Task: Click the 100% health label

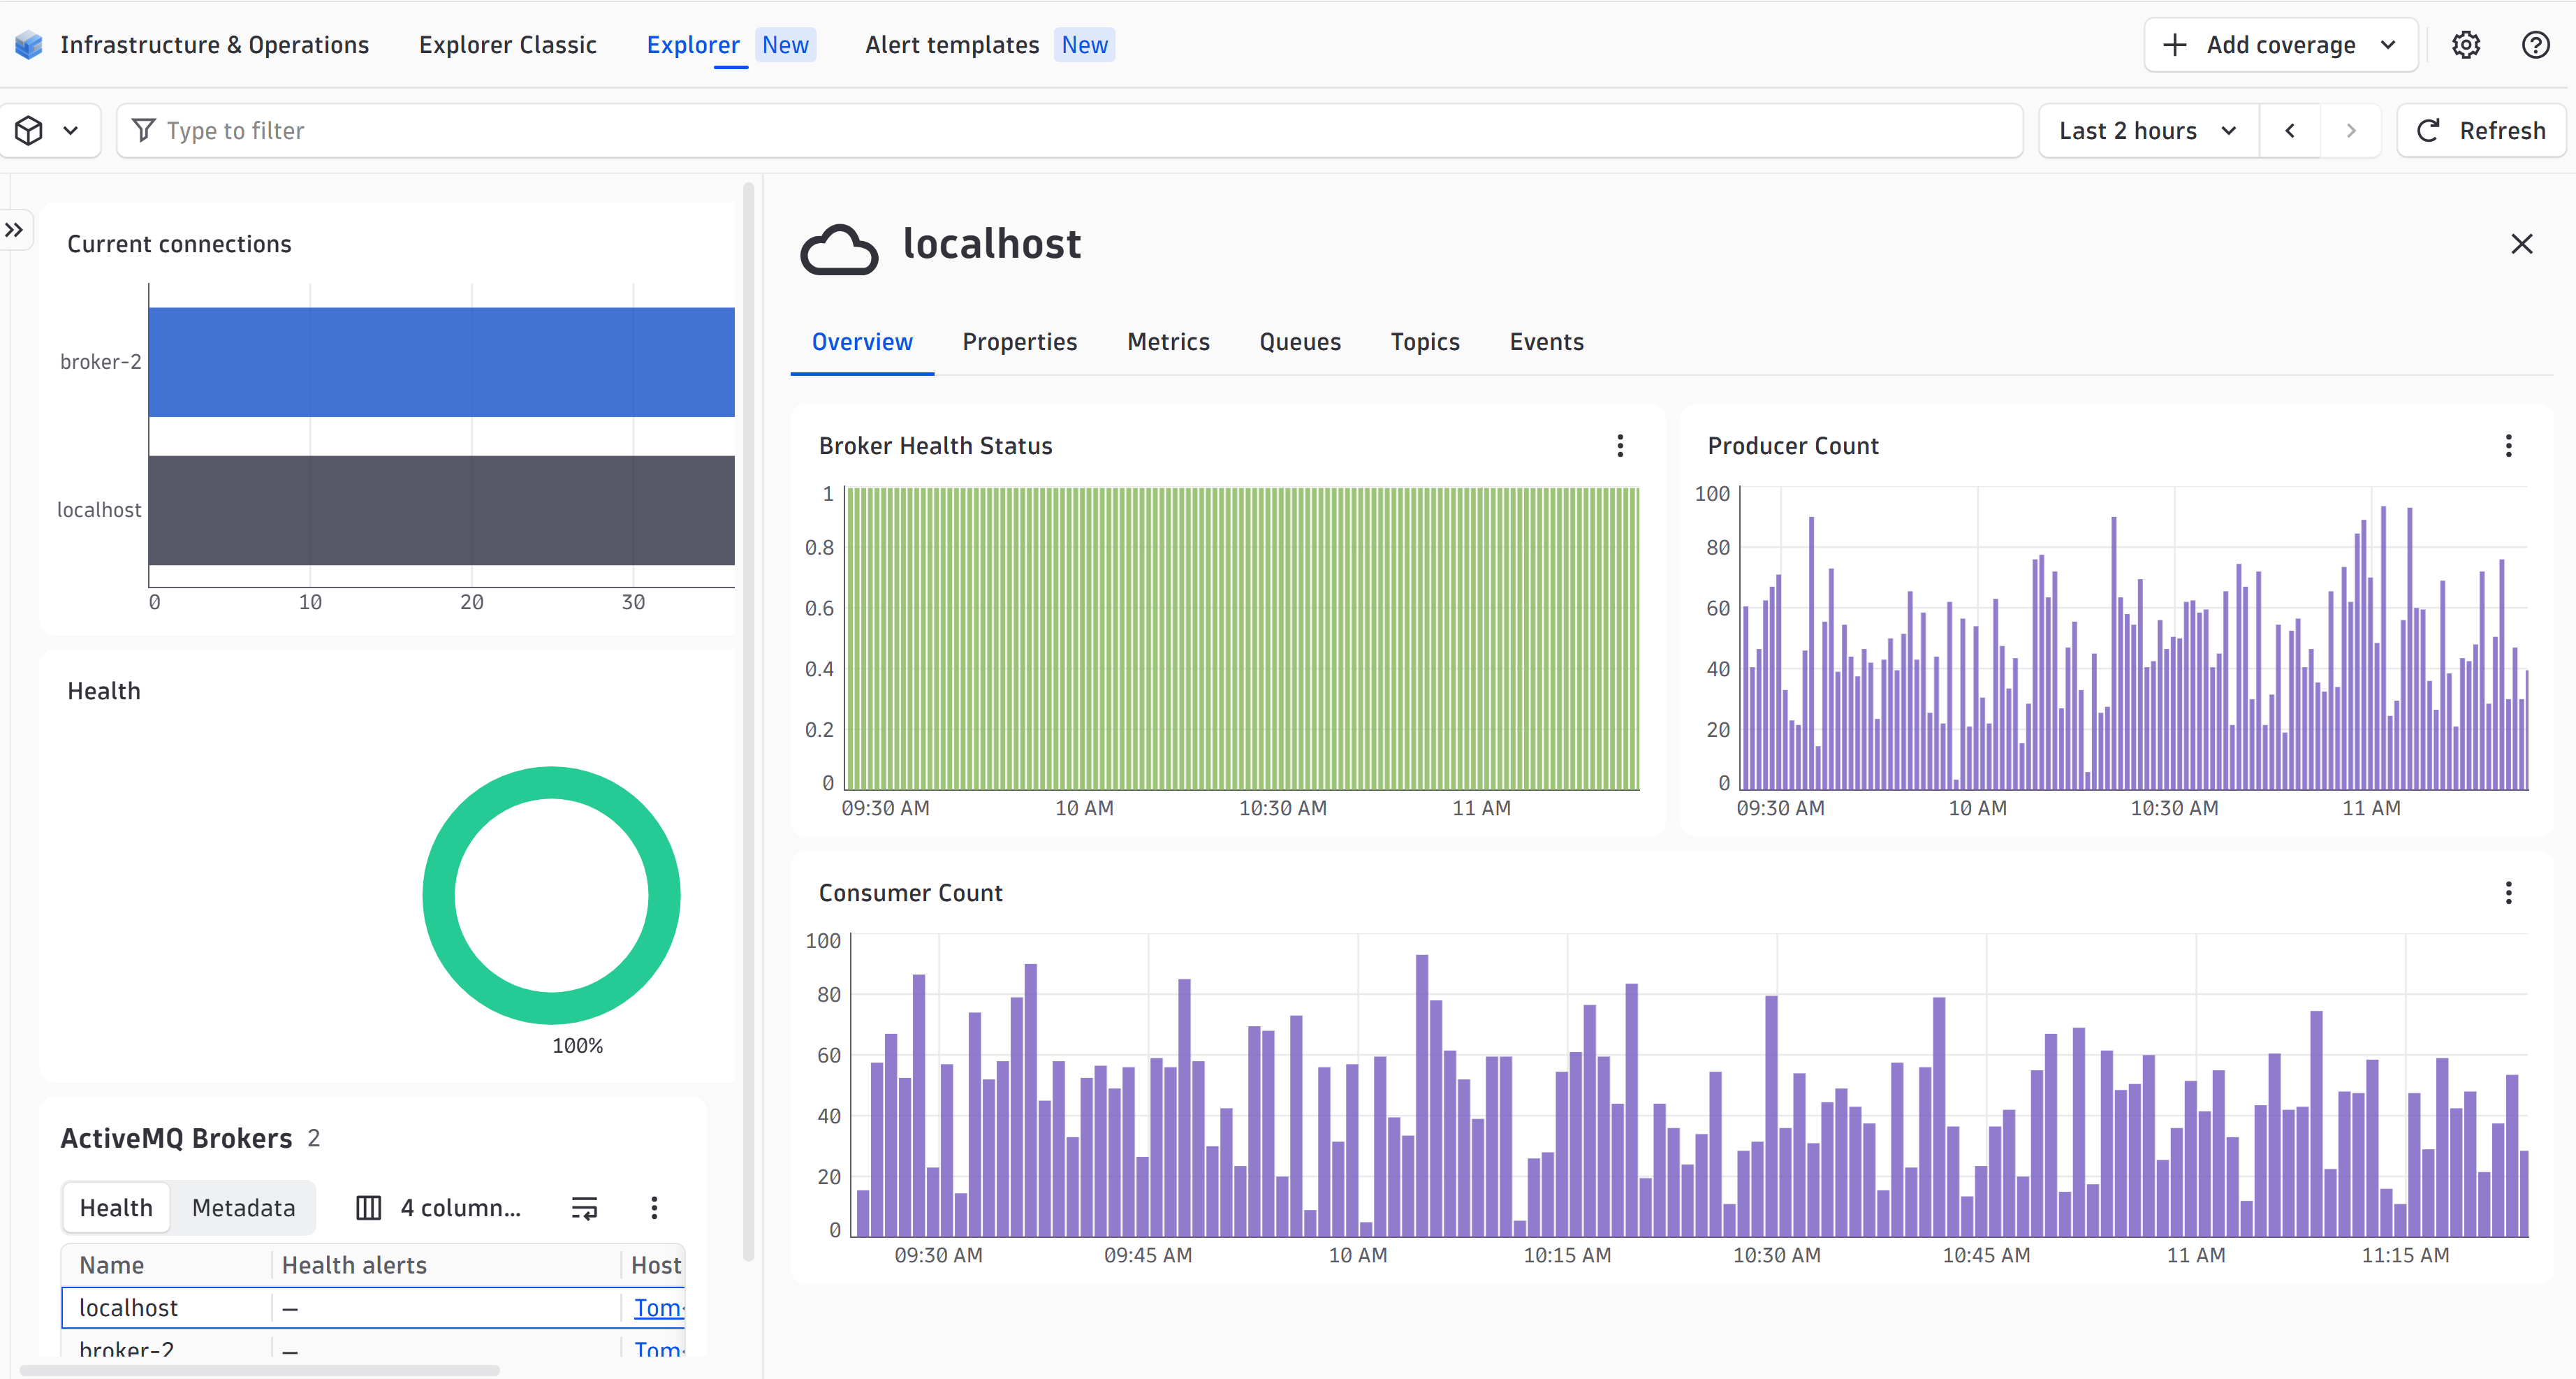Action: pyautogui.click(x=578, y=1046)
